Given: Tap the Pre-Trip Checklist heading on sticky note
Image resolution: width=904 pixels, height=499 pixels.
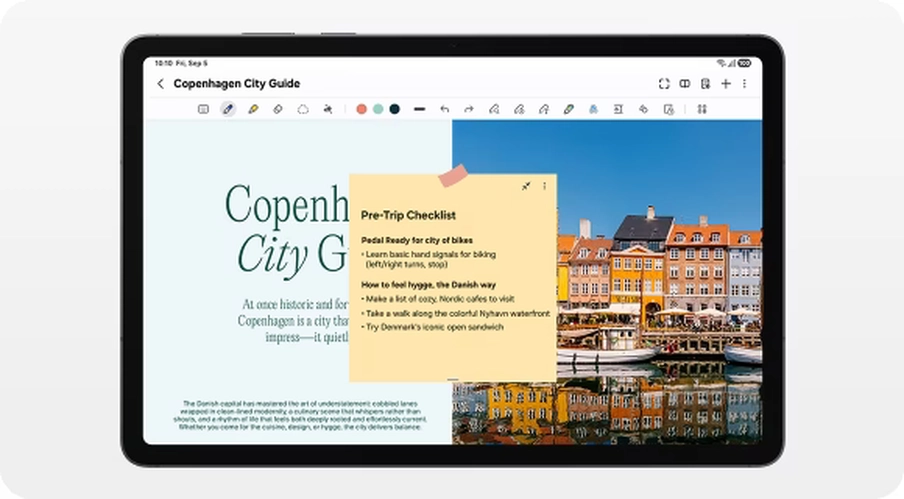Looking at the screenshot, I should click(408, 215).
